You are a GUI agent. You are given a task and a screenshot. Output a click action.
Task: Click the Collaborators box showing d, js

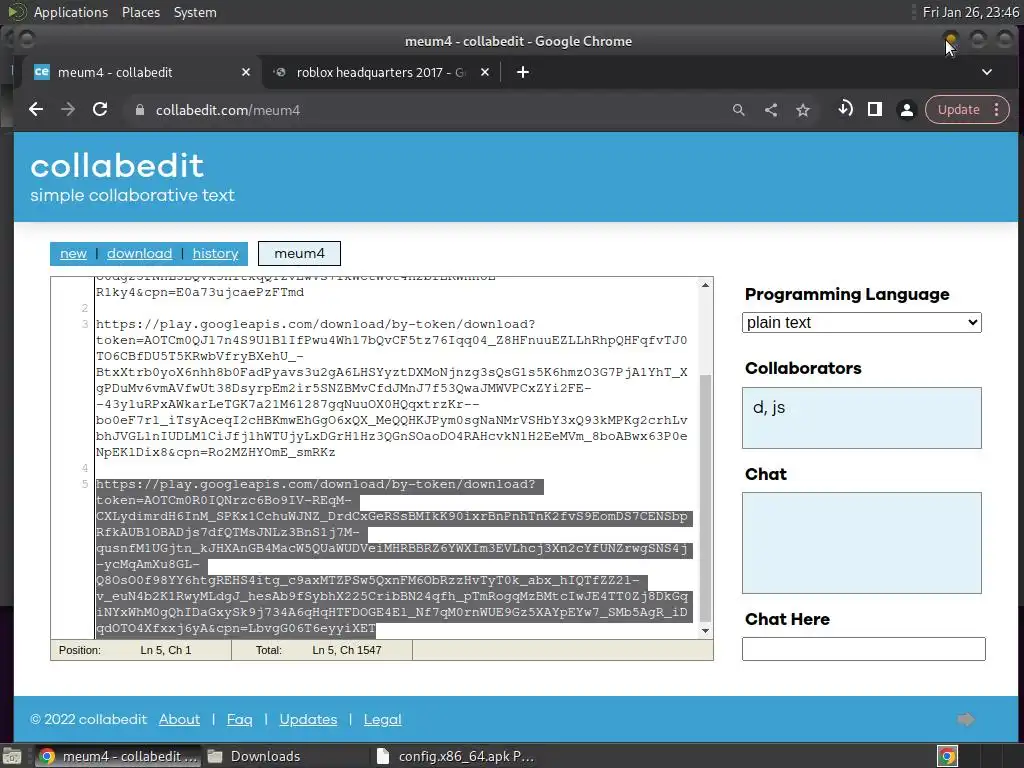861,418
